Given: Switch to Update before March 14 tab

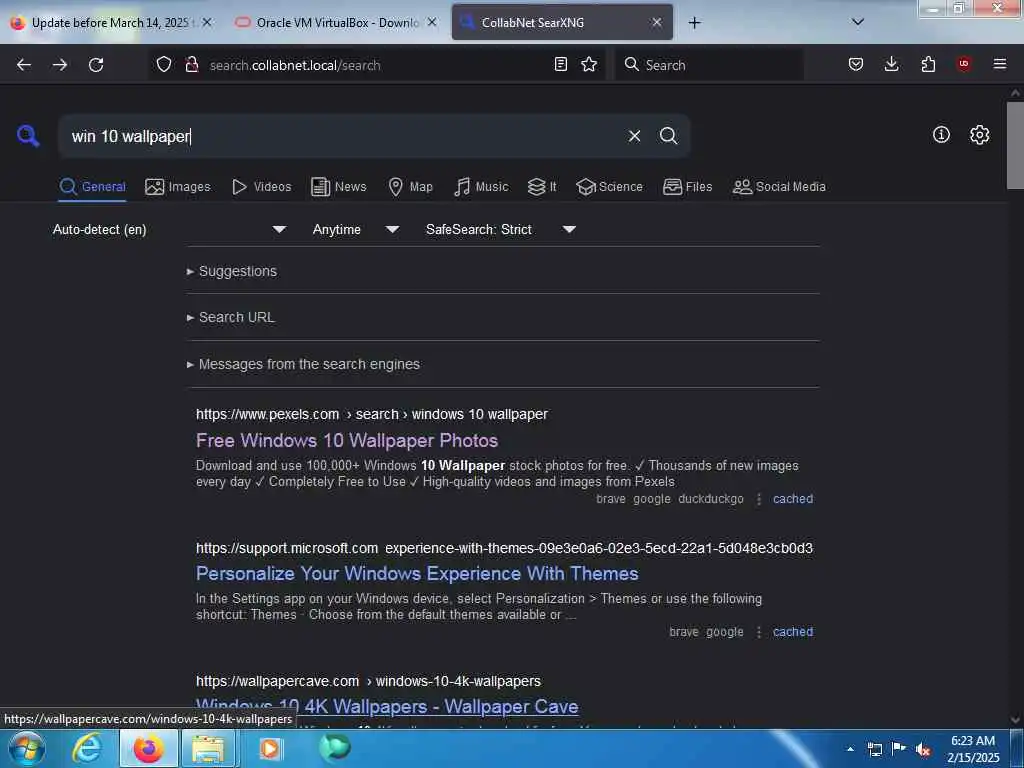Looking at the screenshot, I should pos(111,23).
